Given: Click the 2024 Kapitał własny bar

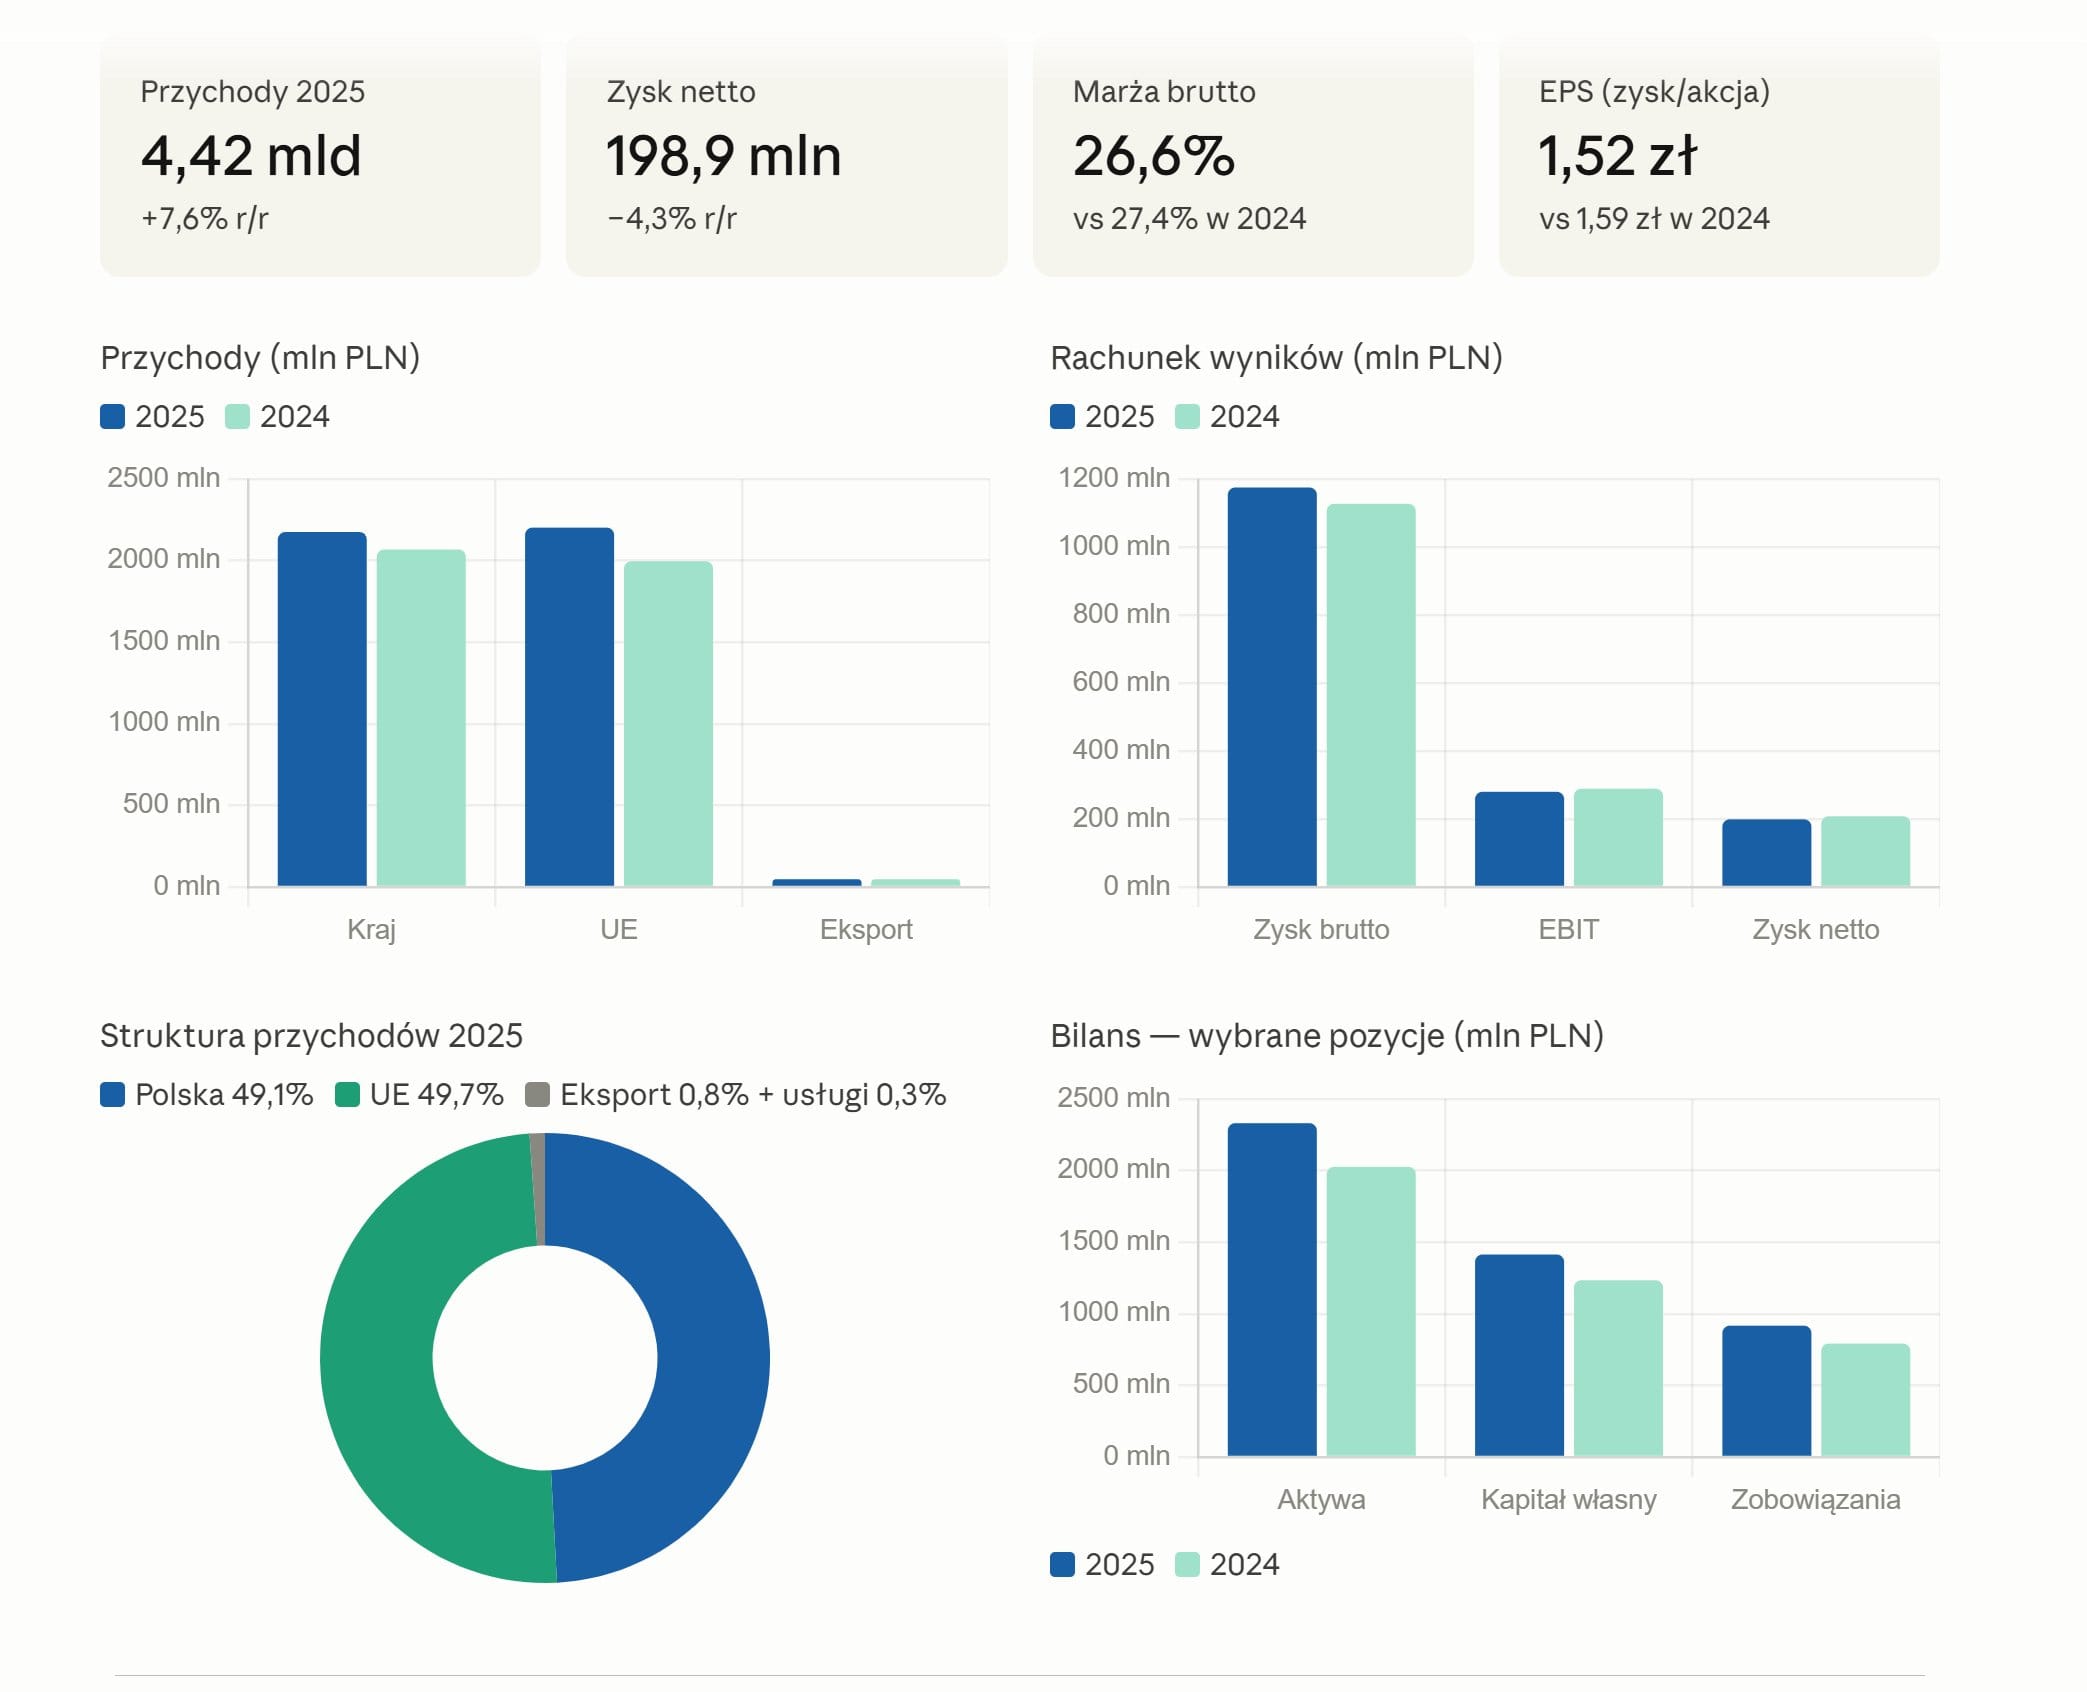Looking at the screenshot, I should pyautogui.click(x=1617, y=1366).
